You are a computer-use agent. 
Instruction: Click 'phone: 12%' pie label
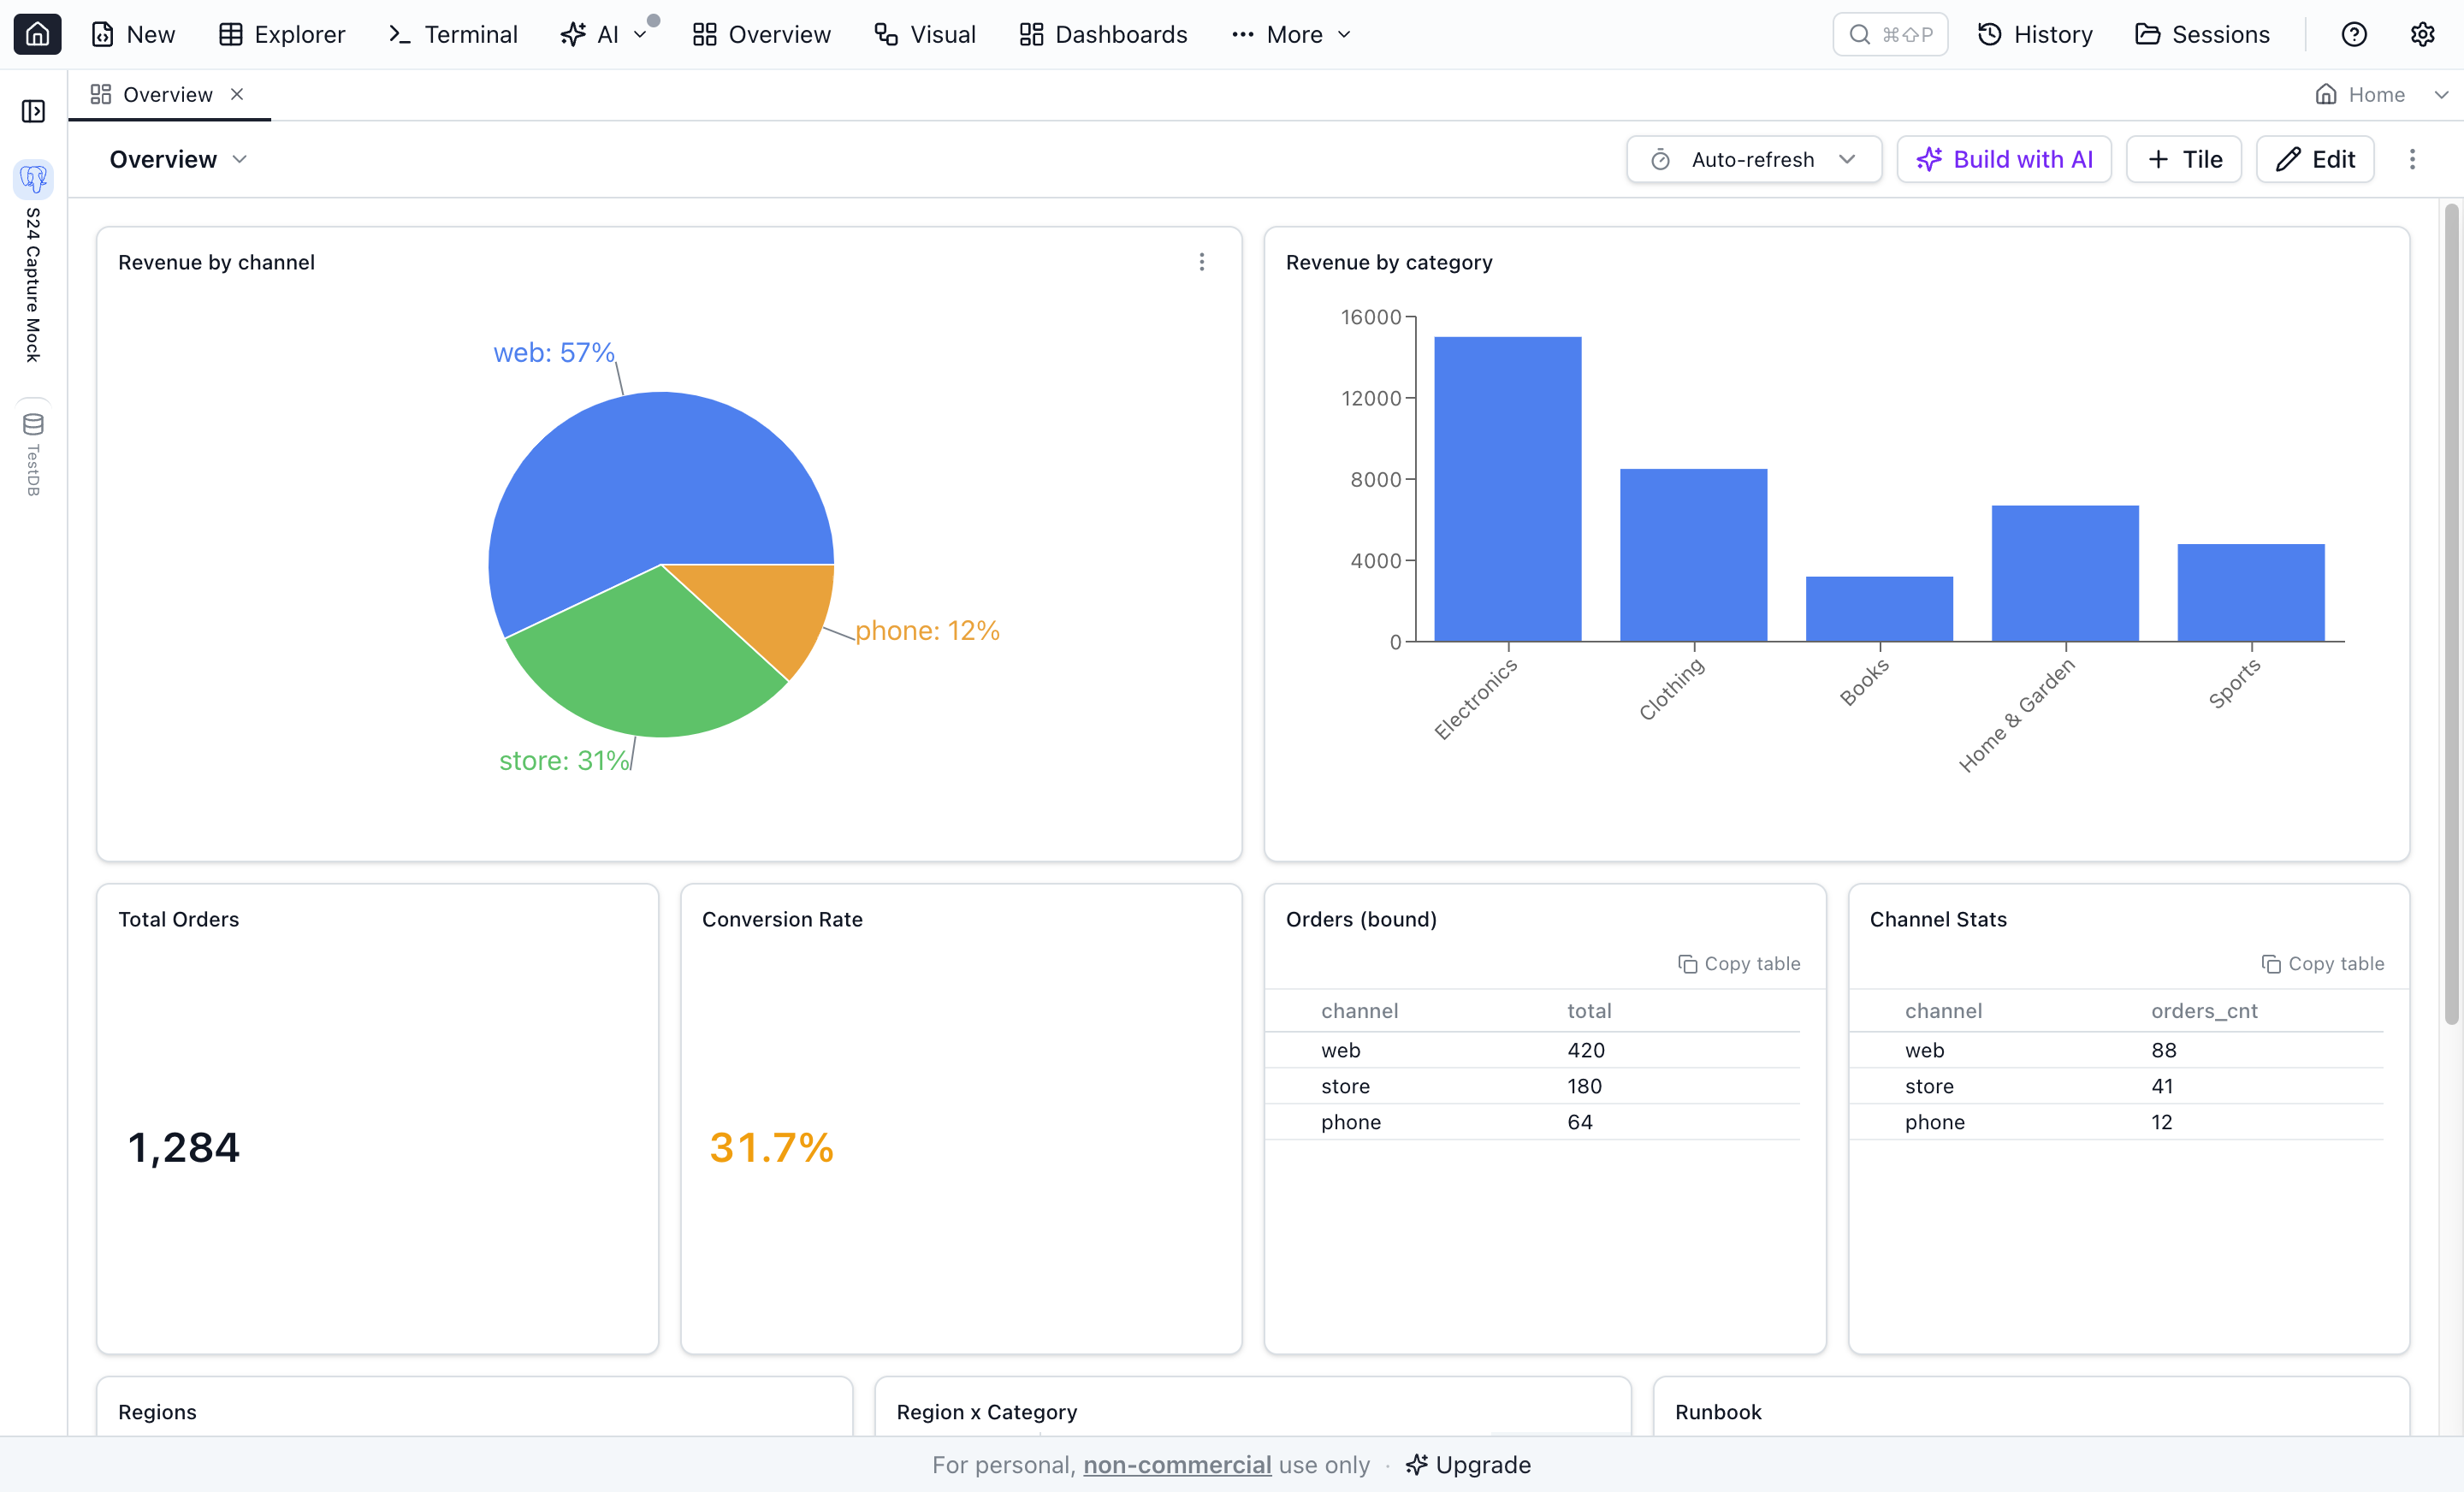click(x=927, y=630)
